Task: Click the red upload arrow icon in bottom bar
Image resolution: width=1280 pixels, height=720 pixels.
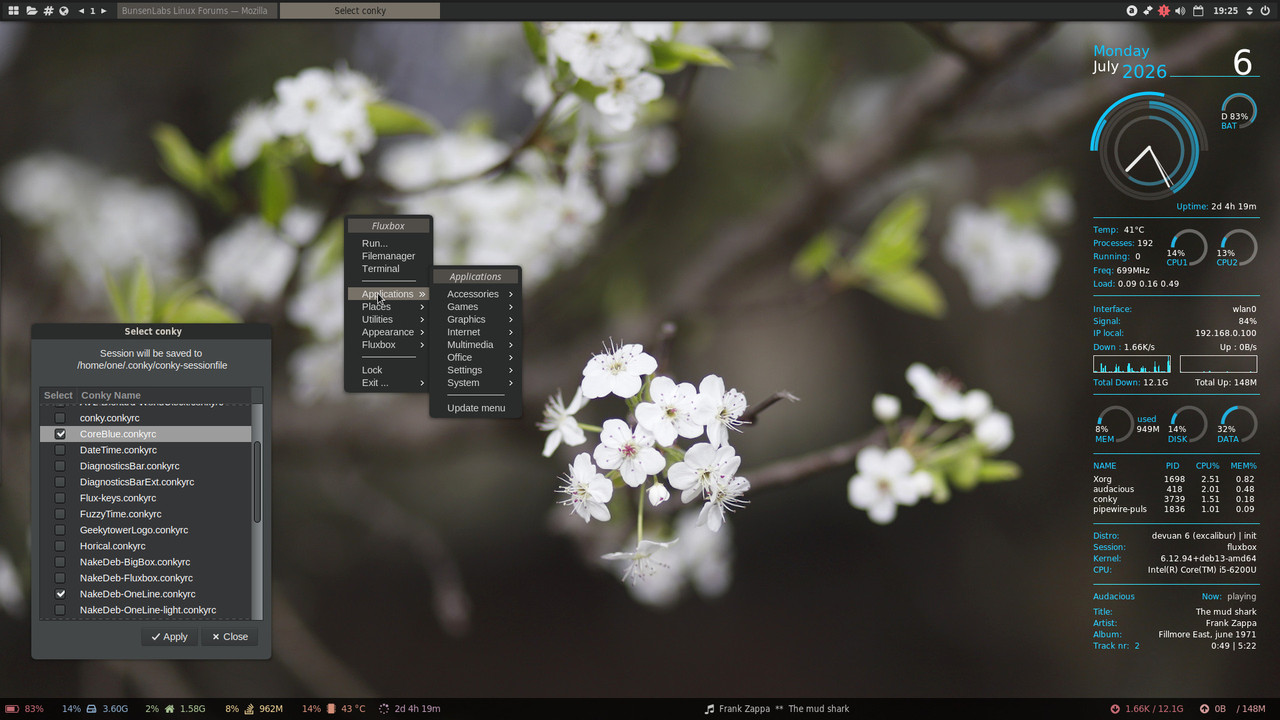Action: 1204,709
